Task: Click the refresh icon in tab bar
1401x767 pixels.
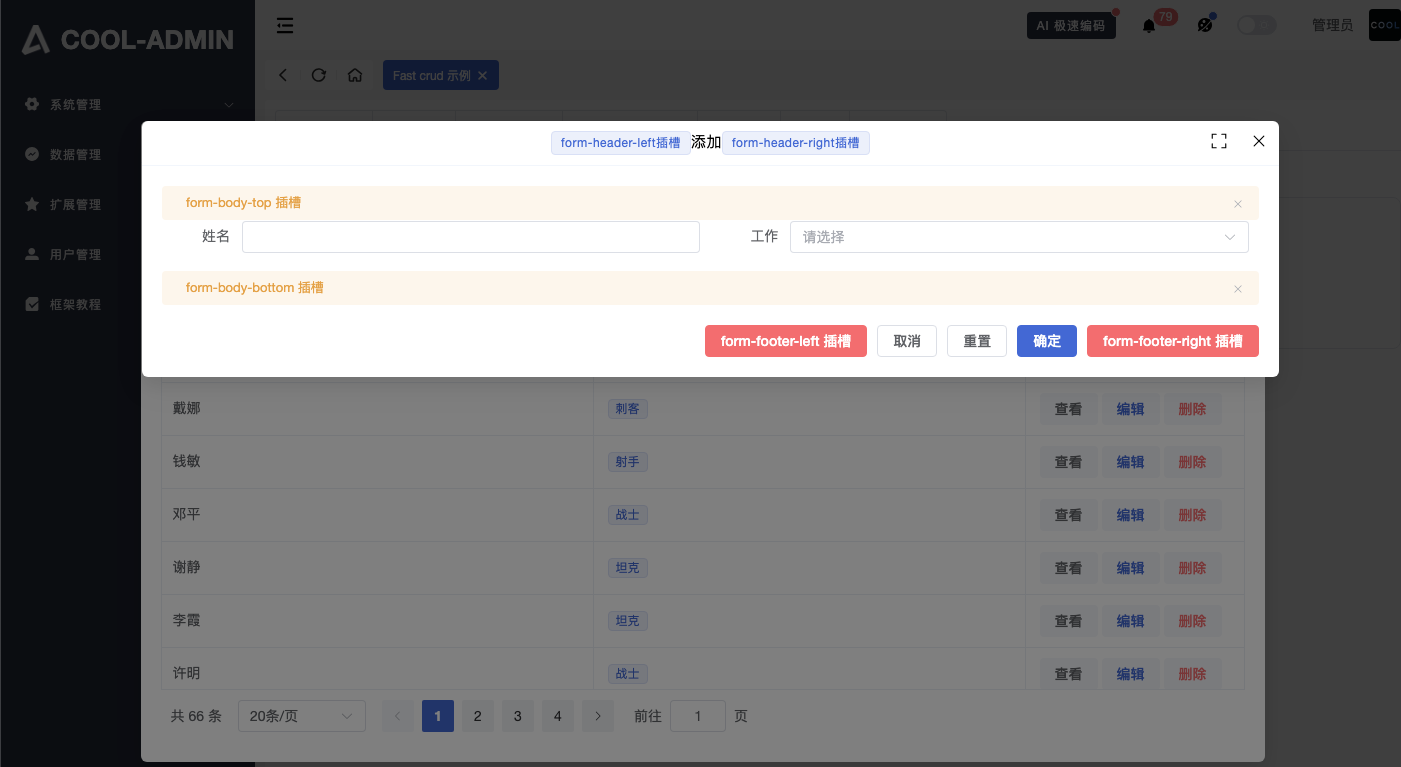Action: tap(319, 75)
